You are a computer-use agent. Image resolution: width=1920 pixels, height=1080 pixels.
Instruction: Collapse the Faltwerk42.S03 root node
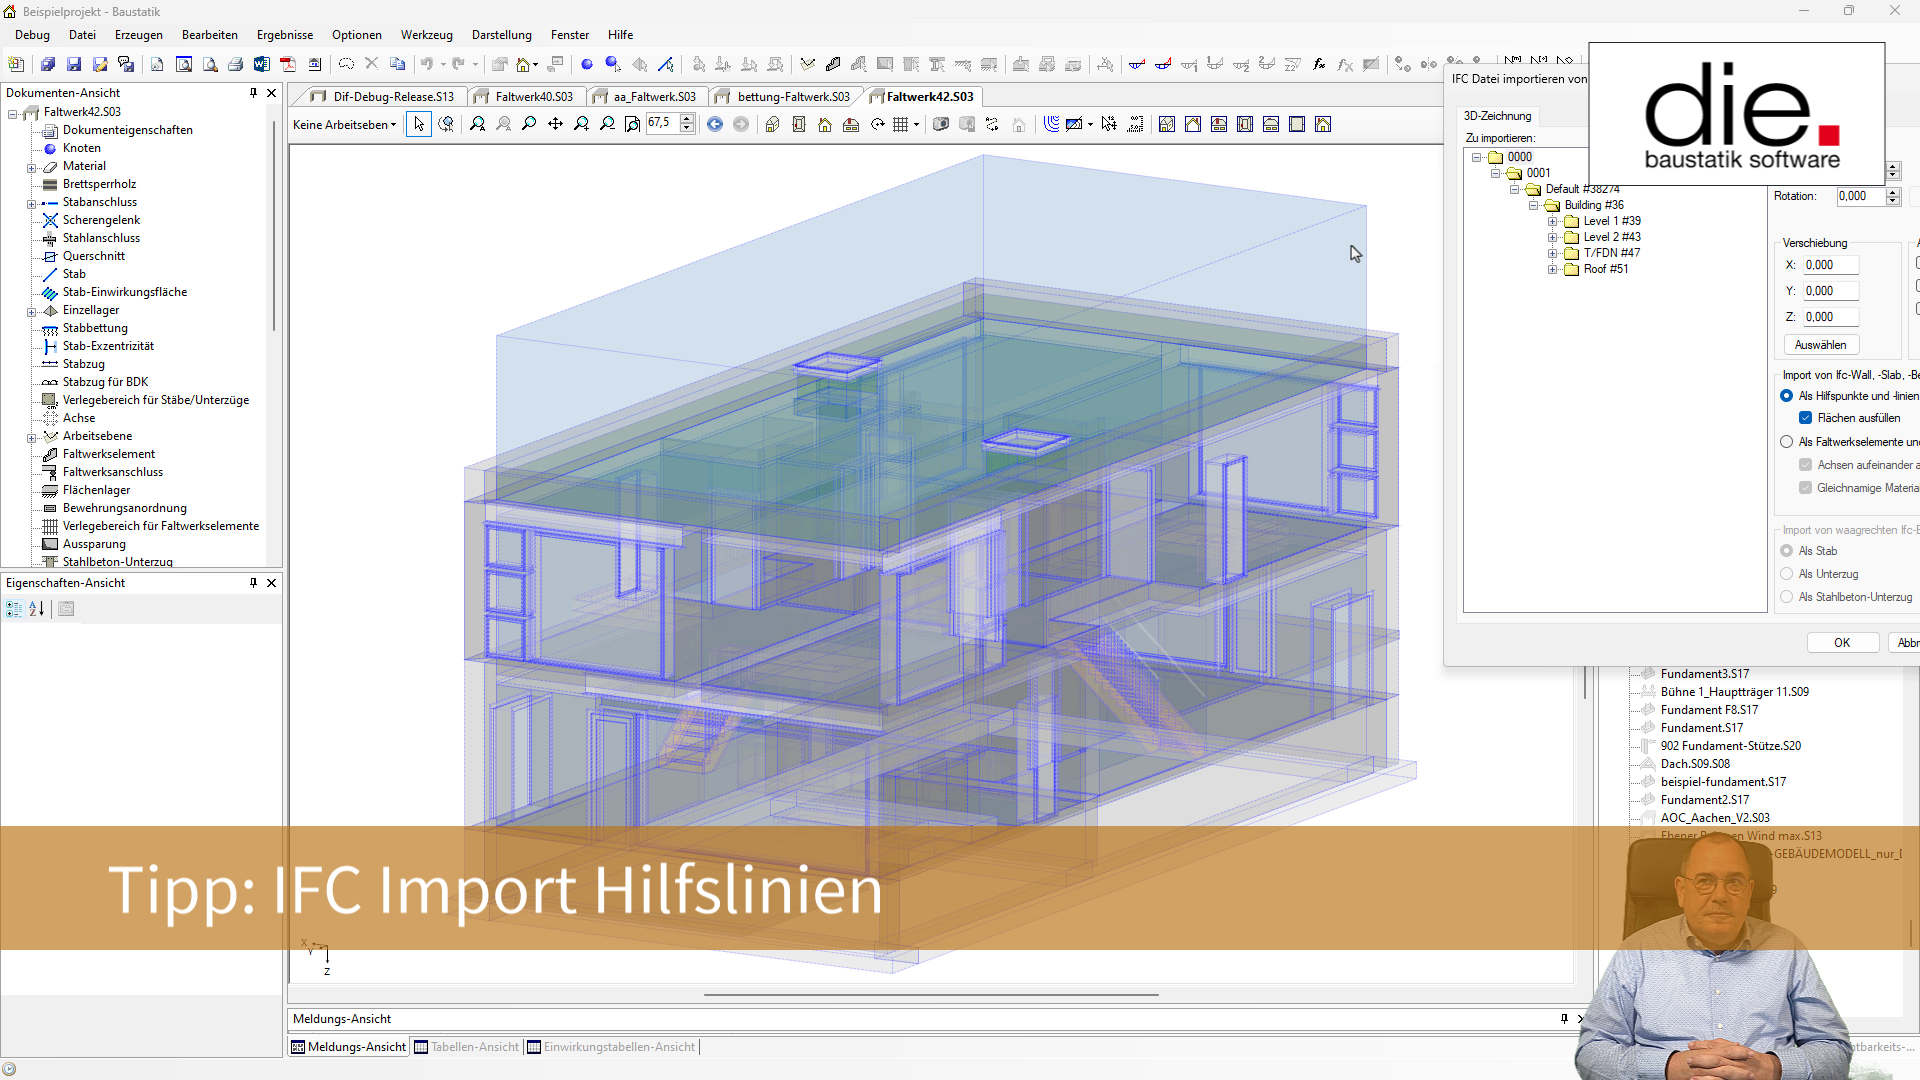(13, 113)
